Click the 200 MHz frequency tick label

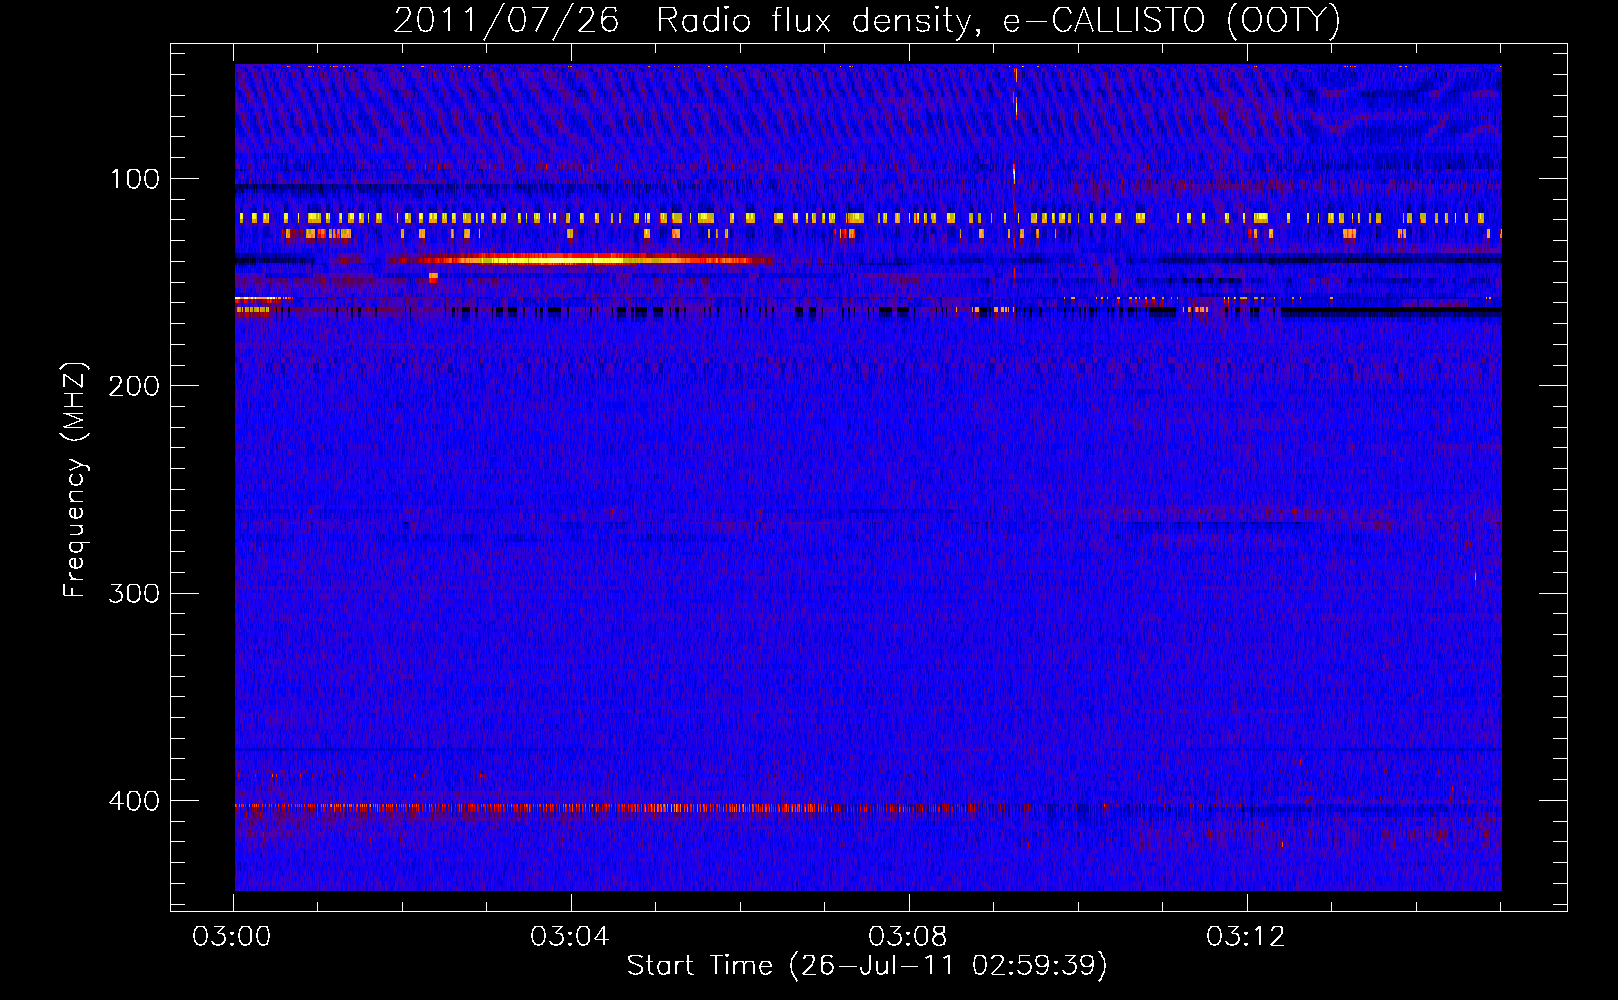point(135,386)
